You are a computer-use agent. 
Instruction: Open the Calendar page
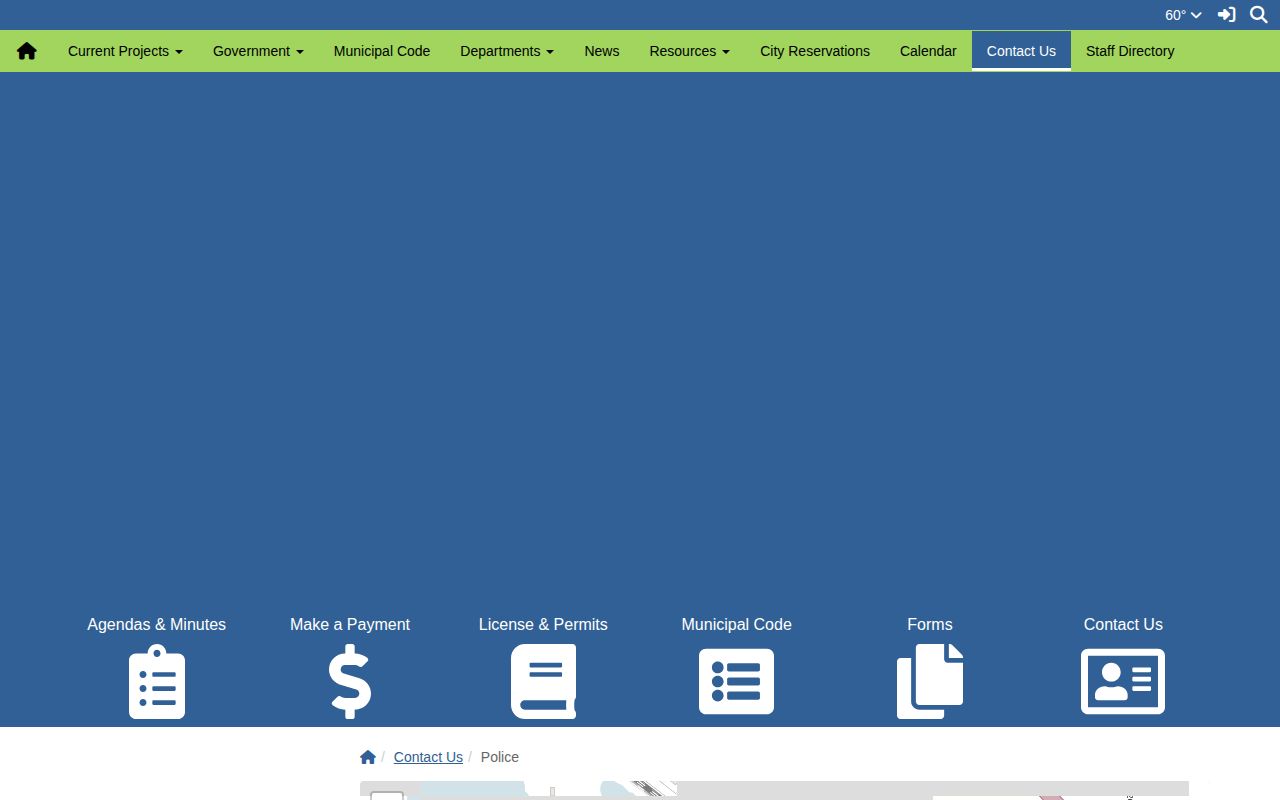click(928, 51)
